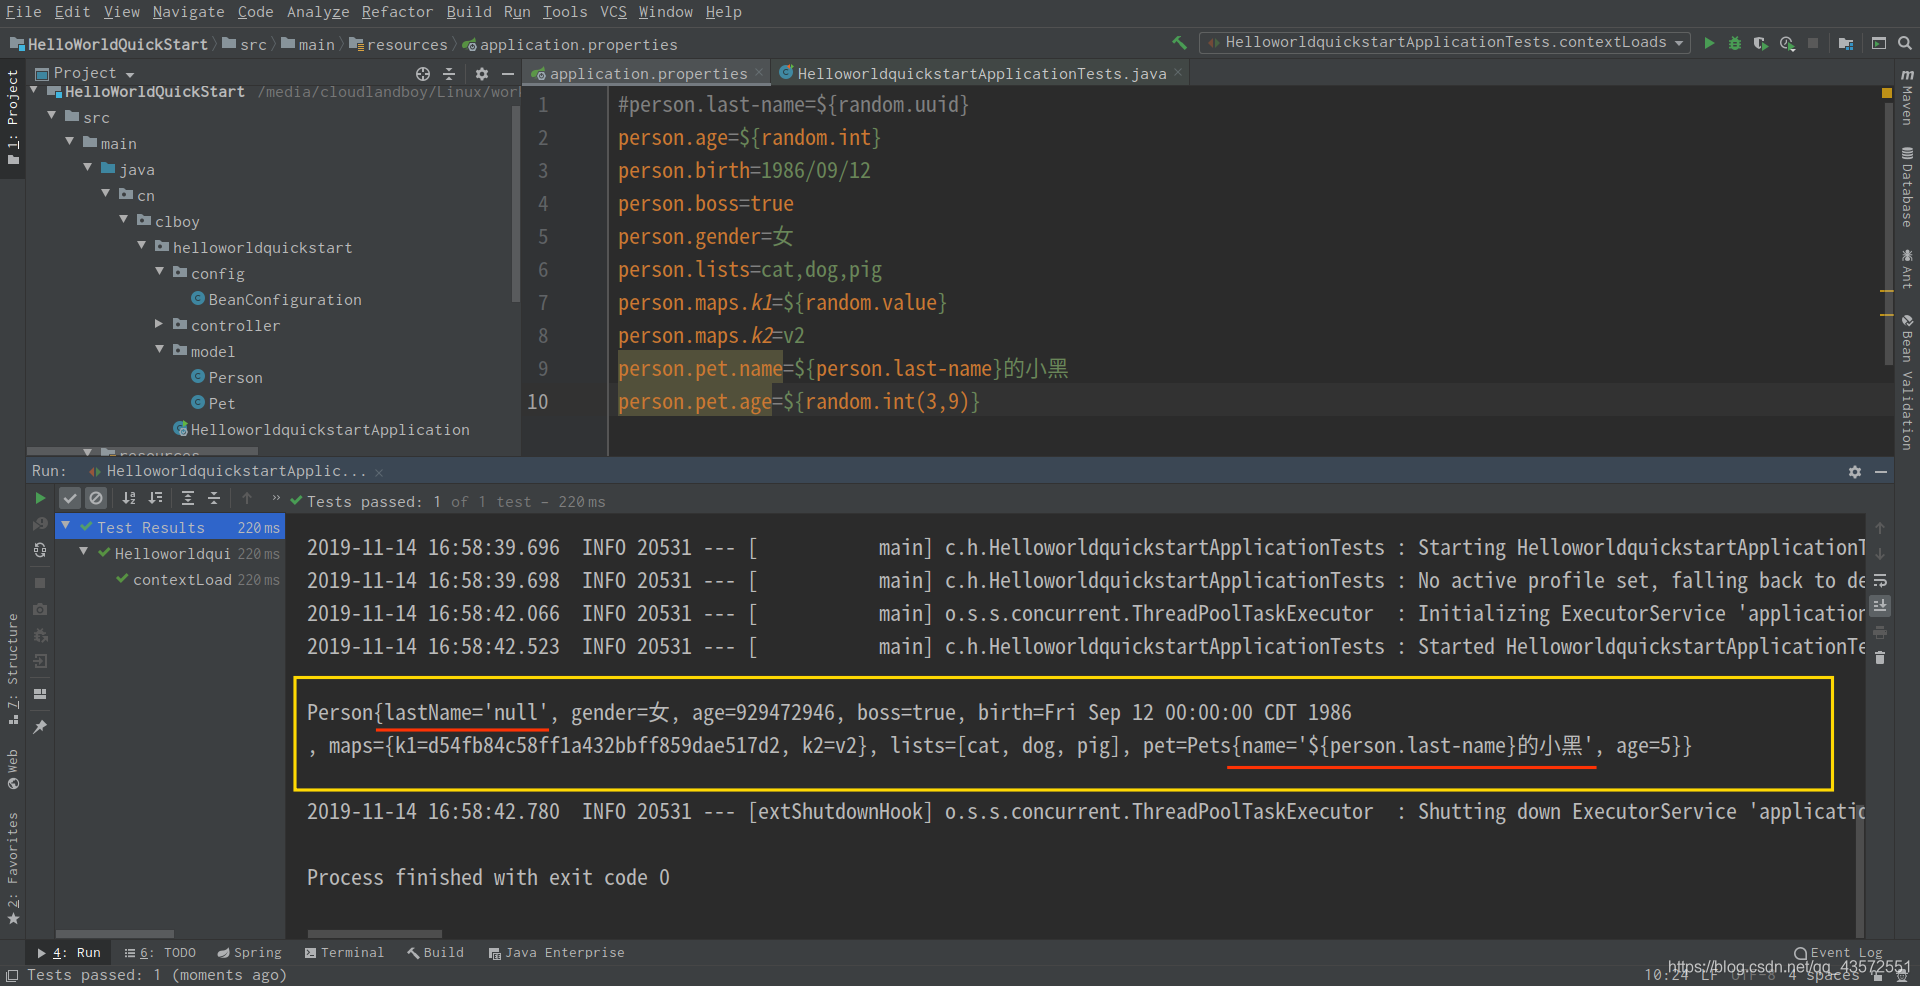This screenshot has width=1920, height=986.
Task: Open the Build tool window button
Action: [435, 953]
